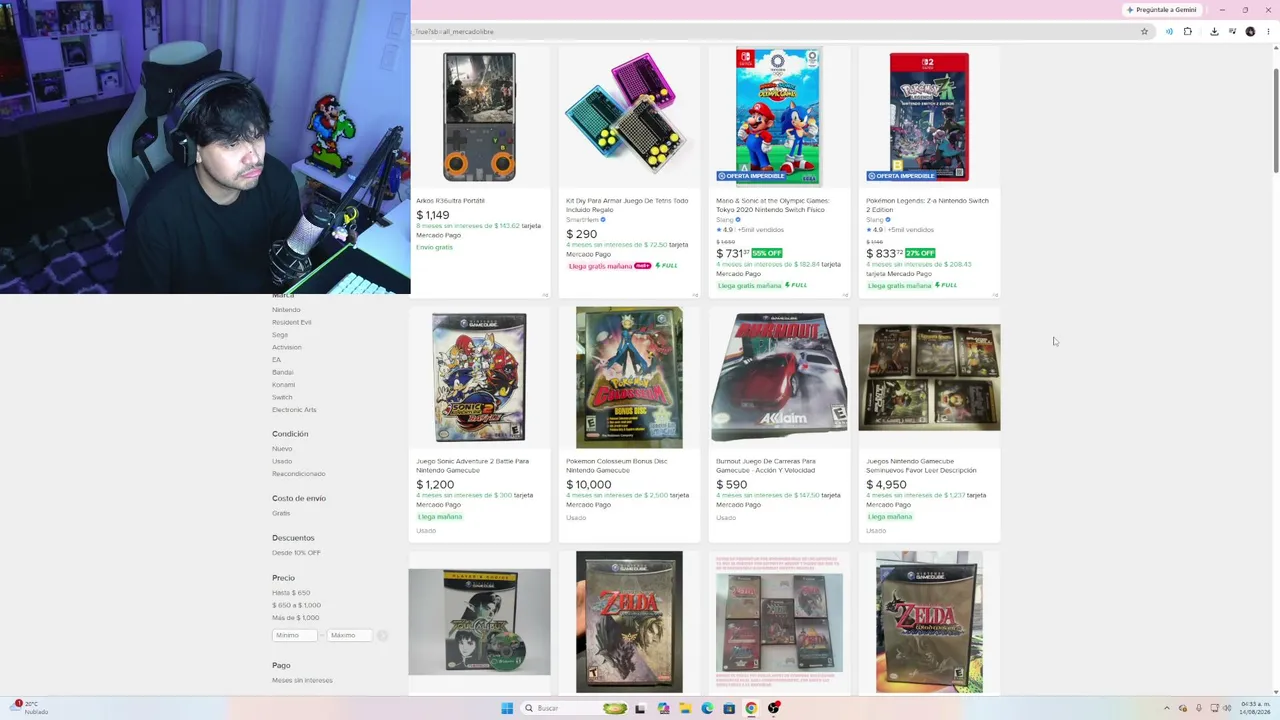Open Microsoft Edge from the taskbar

point(707,708)
